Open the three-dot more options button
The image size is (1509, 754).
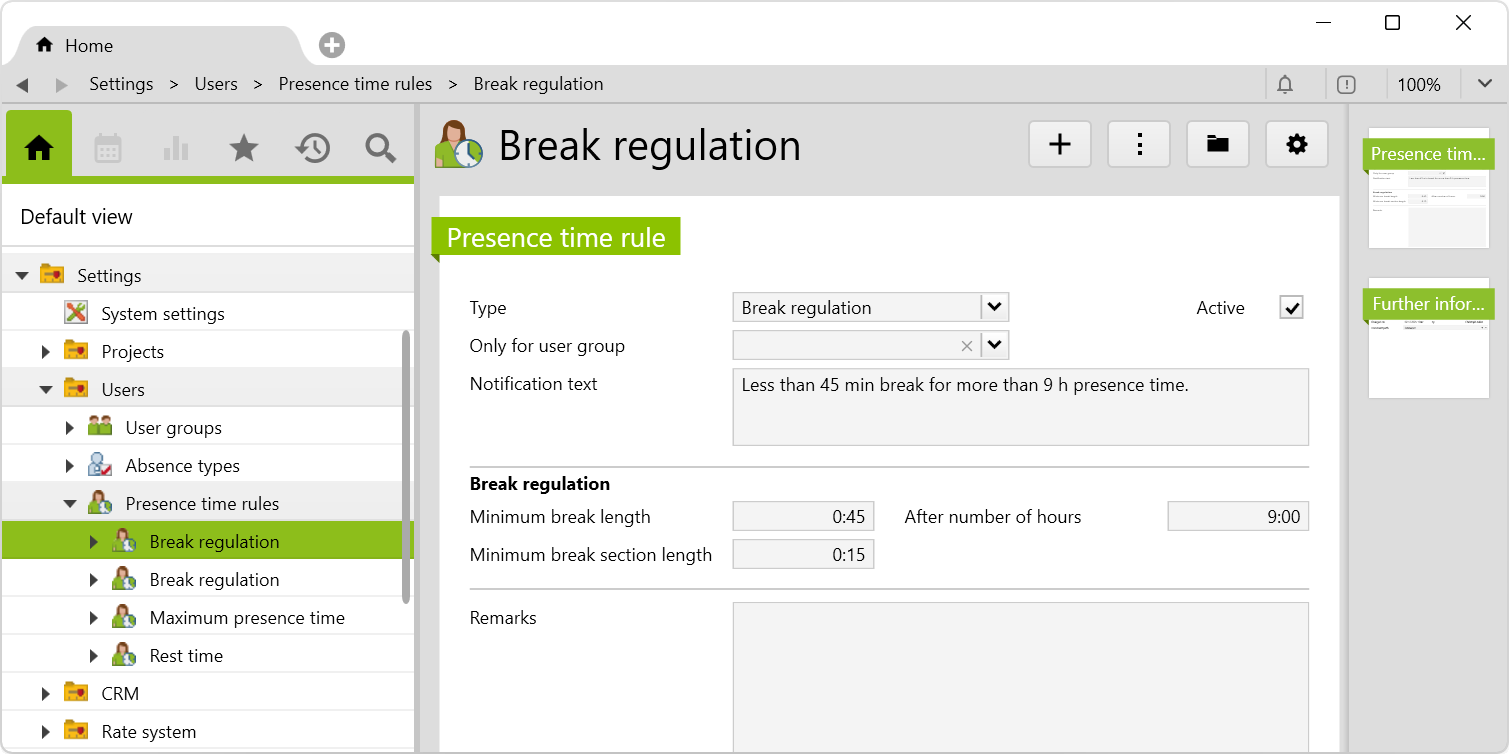(1138, 145)
